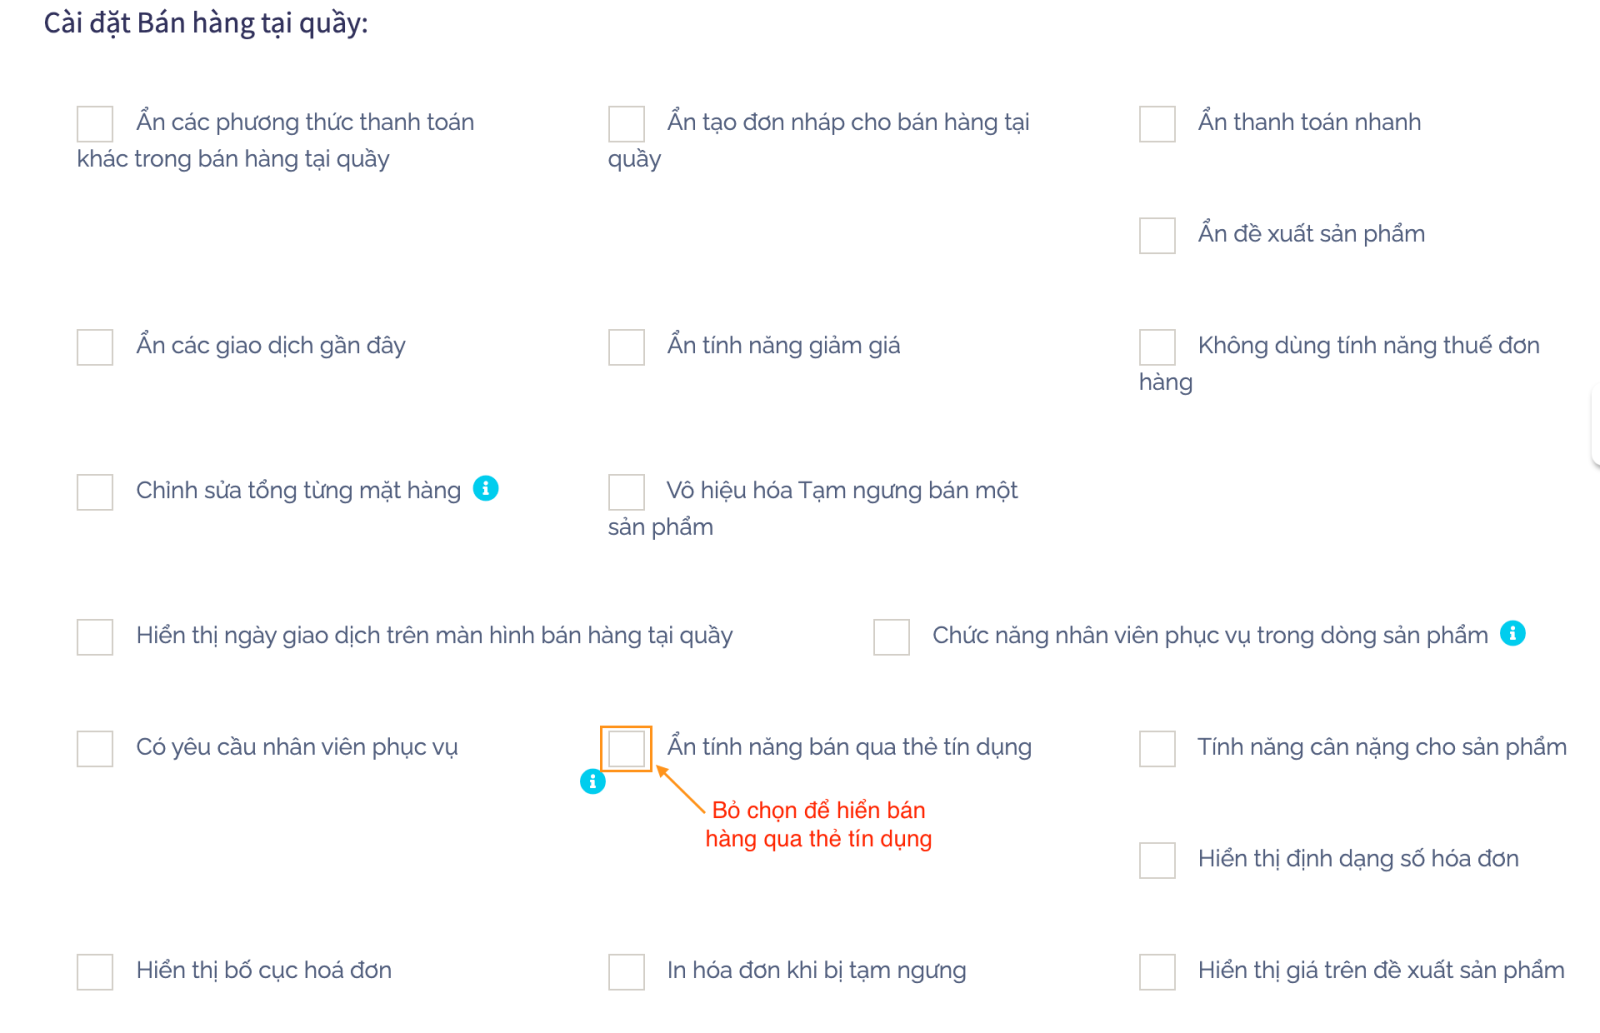The height and width of the screenshot is (1033, 1600).
Task: Check Ẩn tính năng giảm giá box
Action: (x=626, y=347)
